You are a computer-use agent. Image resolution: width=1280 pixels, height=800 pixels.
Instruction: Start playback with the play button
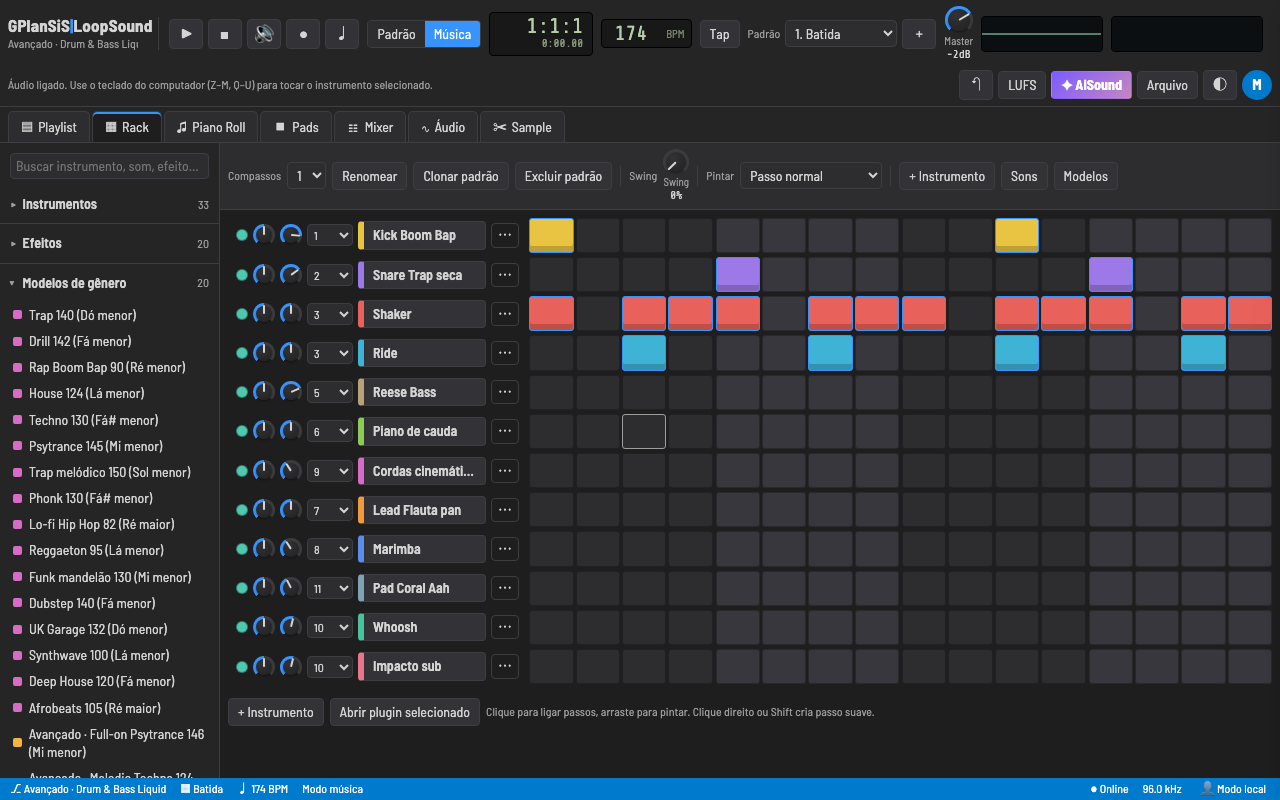[186, 34]
